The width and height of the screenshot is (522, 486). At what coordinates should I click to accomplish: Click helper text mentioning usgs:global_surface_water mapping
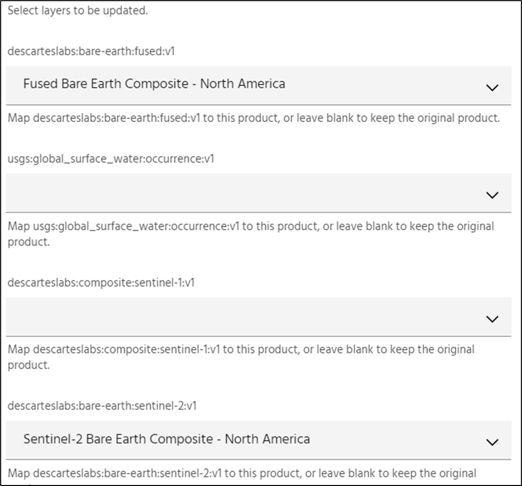point(251,234)
